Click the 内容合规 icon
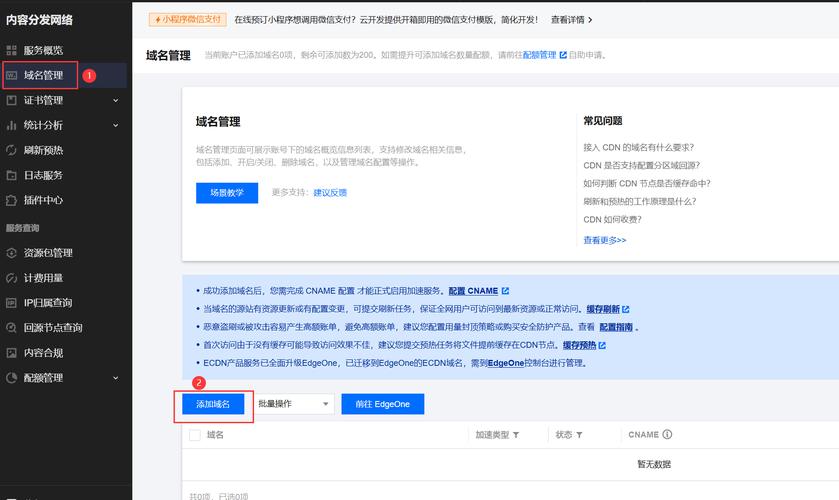This screenshot has width=839, height=500. coord(11,353)
